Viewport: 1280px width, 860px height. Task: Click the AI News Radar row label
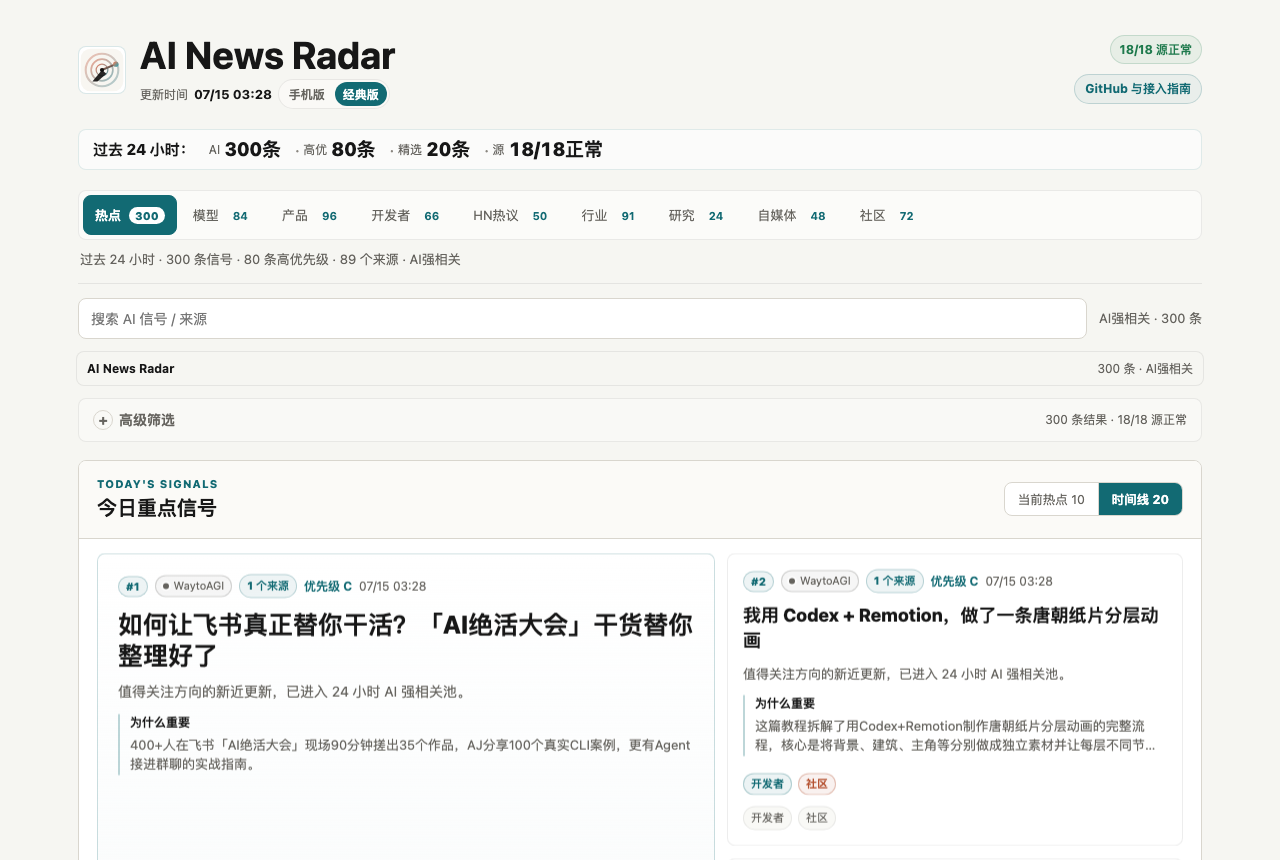pos(131,368)
